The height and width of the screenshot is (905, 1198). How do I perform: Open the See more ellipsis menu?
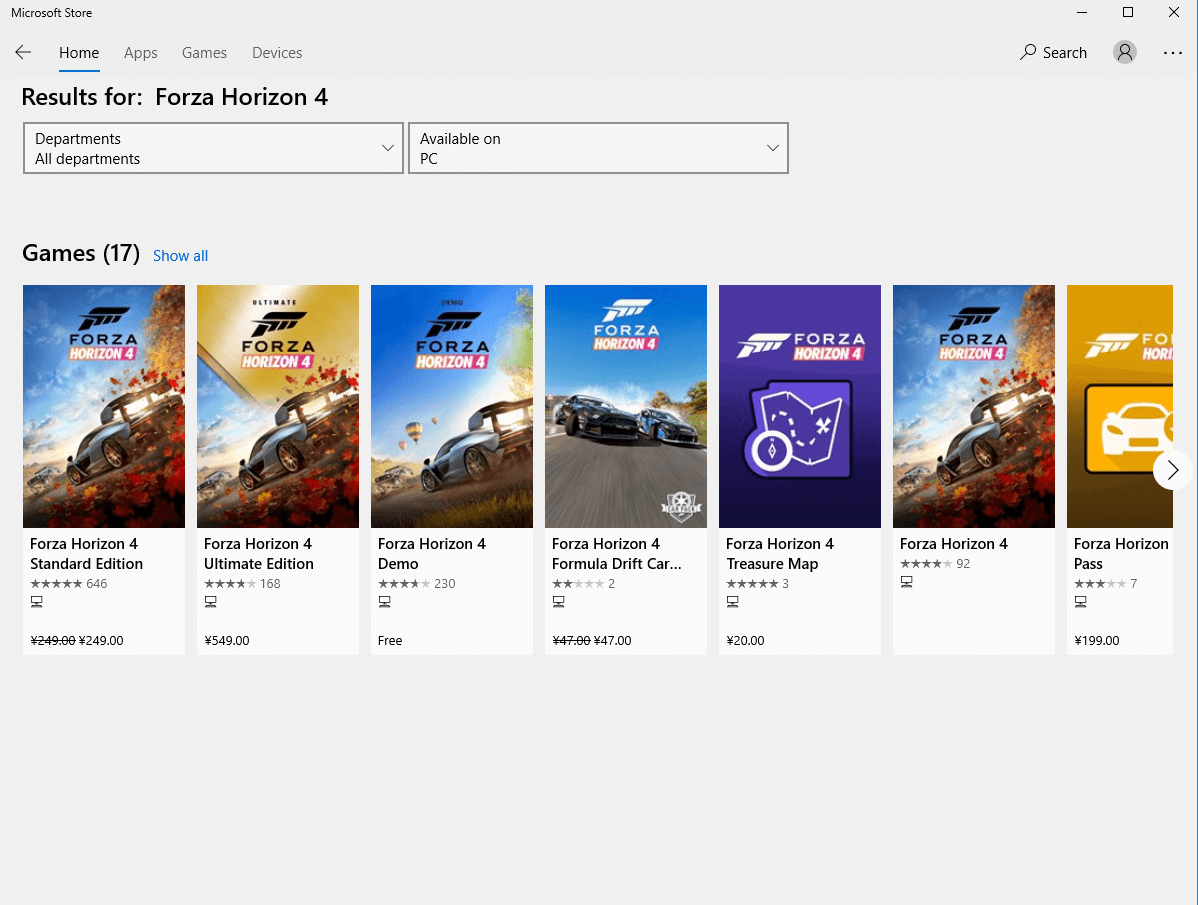pos(1172,53)
